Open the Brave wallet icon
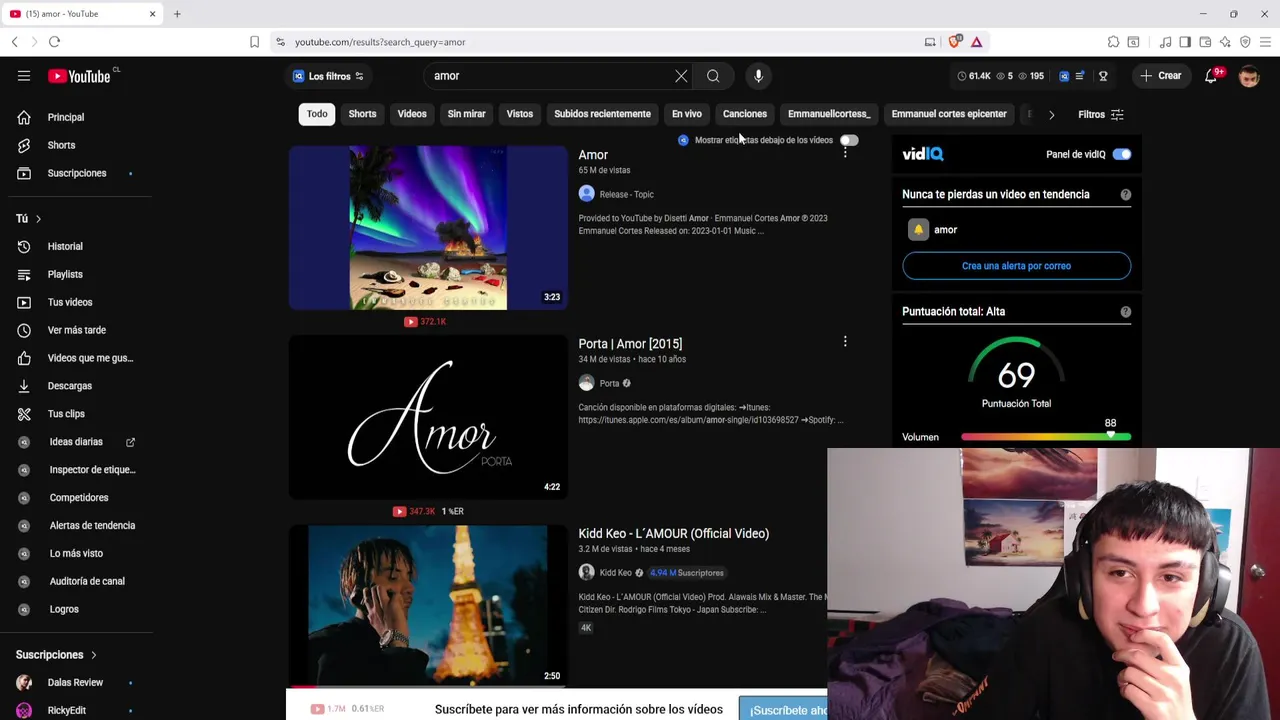This screenshot has height=720, width=1280. 1205,42
